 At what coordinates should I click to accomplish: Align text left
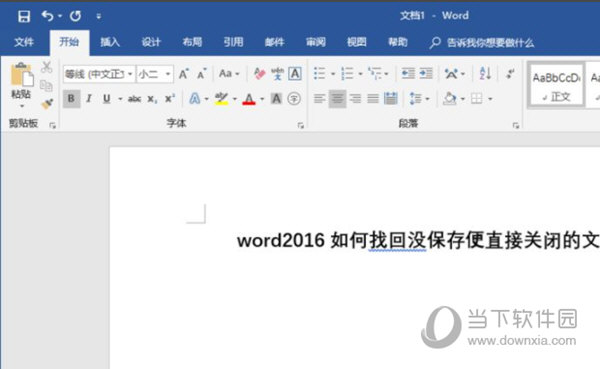pyautogui.click(x=320, y=99)
